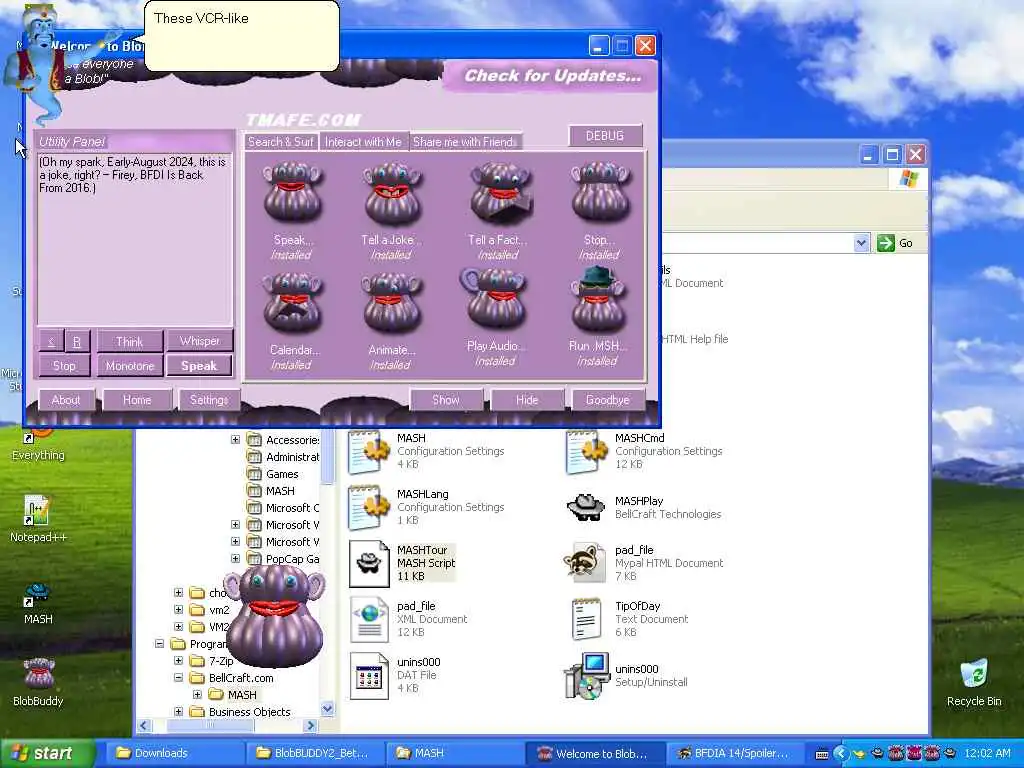Image resolution: width=1024 pixels, height=768 pixels.
Task: Click the About button
Action: point(66,400)
